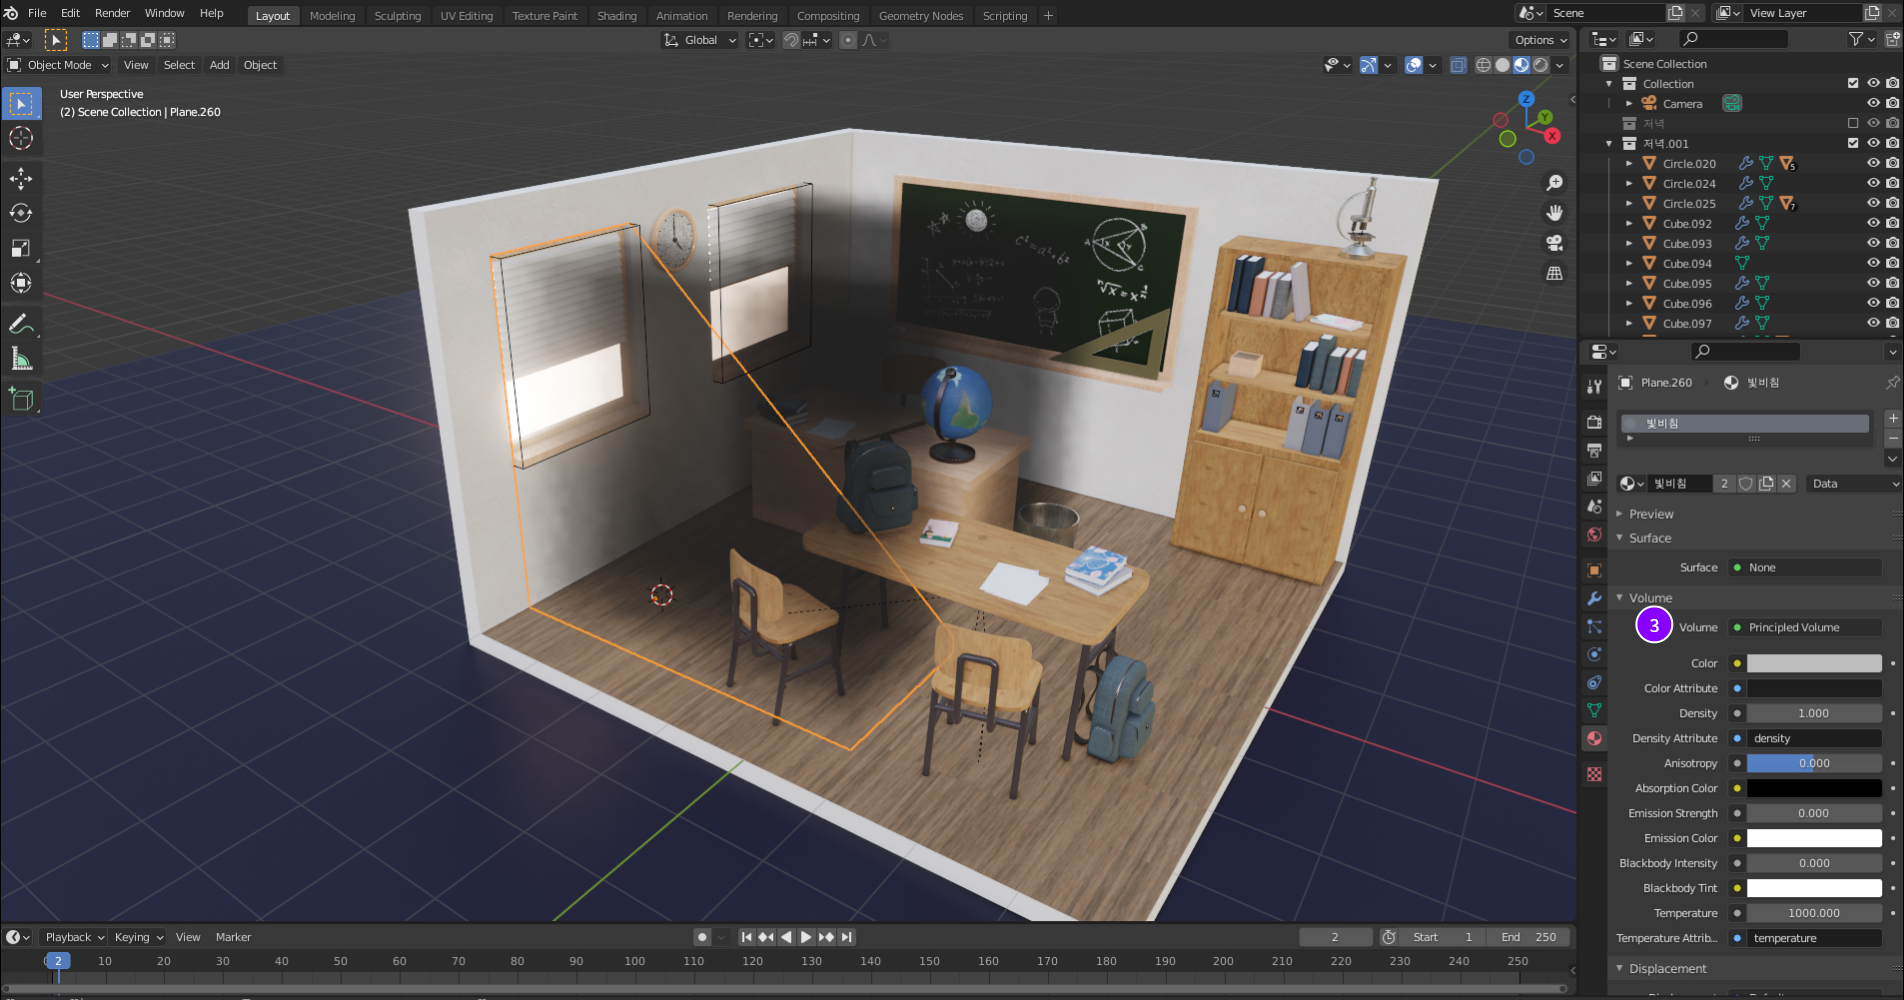The width and height of the screenshot is (1904, 1000).
Task: Open the Object Mode dropdown
Action: point(59,65)
